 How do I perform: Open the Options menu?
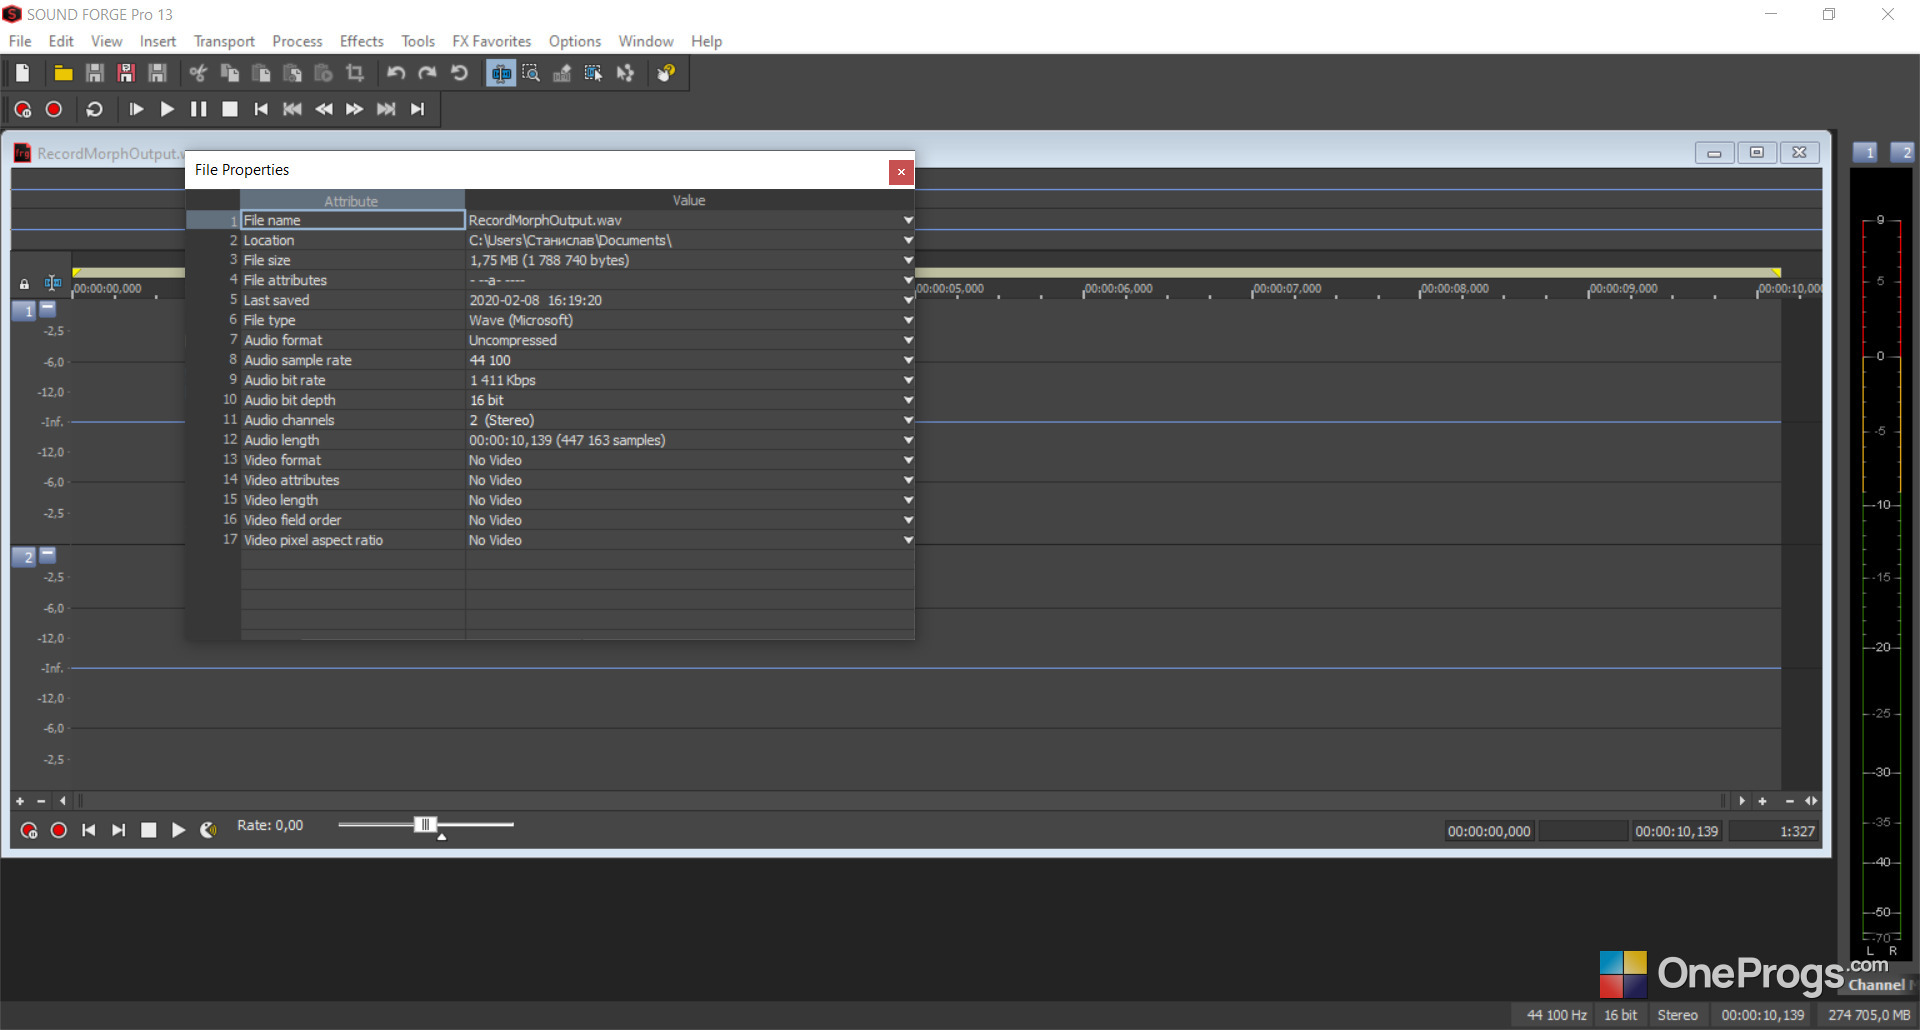[x=575, y=41]
